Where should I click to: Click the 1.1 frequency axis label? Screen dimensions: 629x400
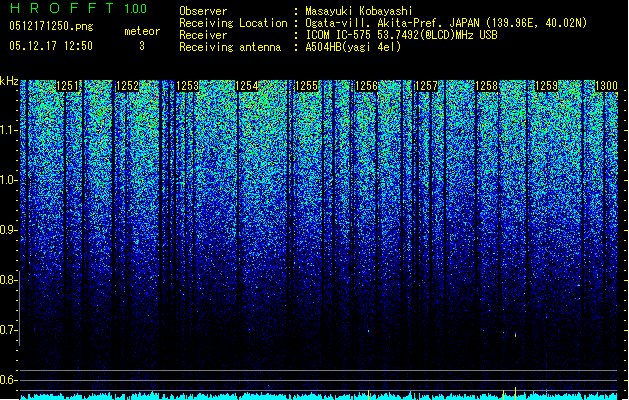point(8,130)
